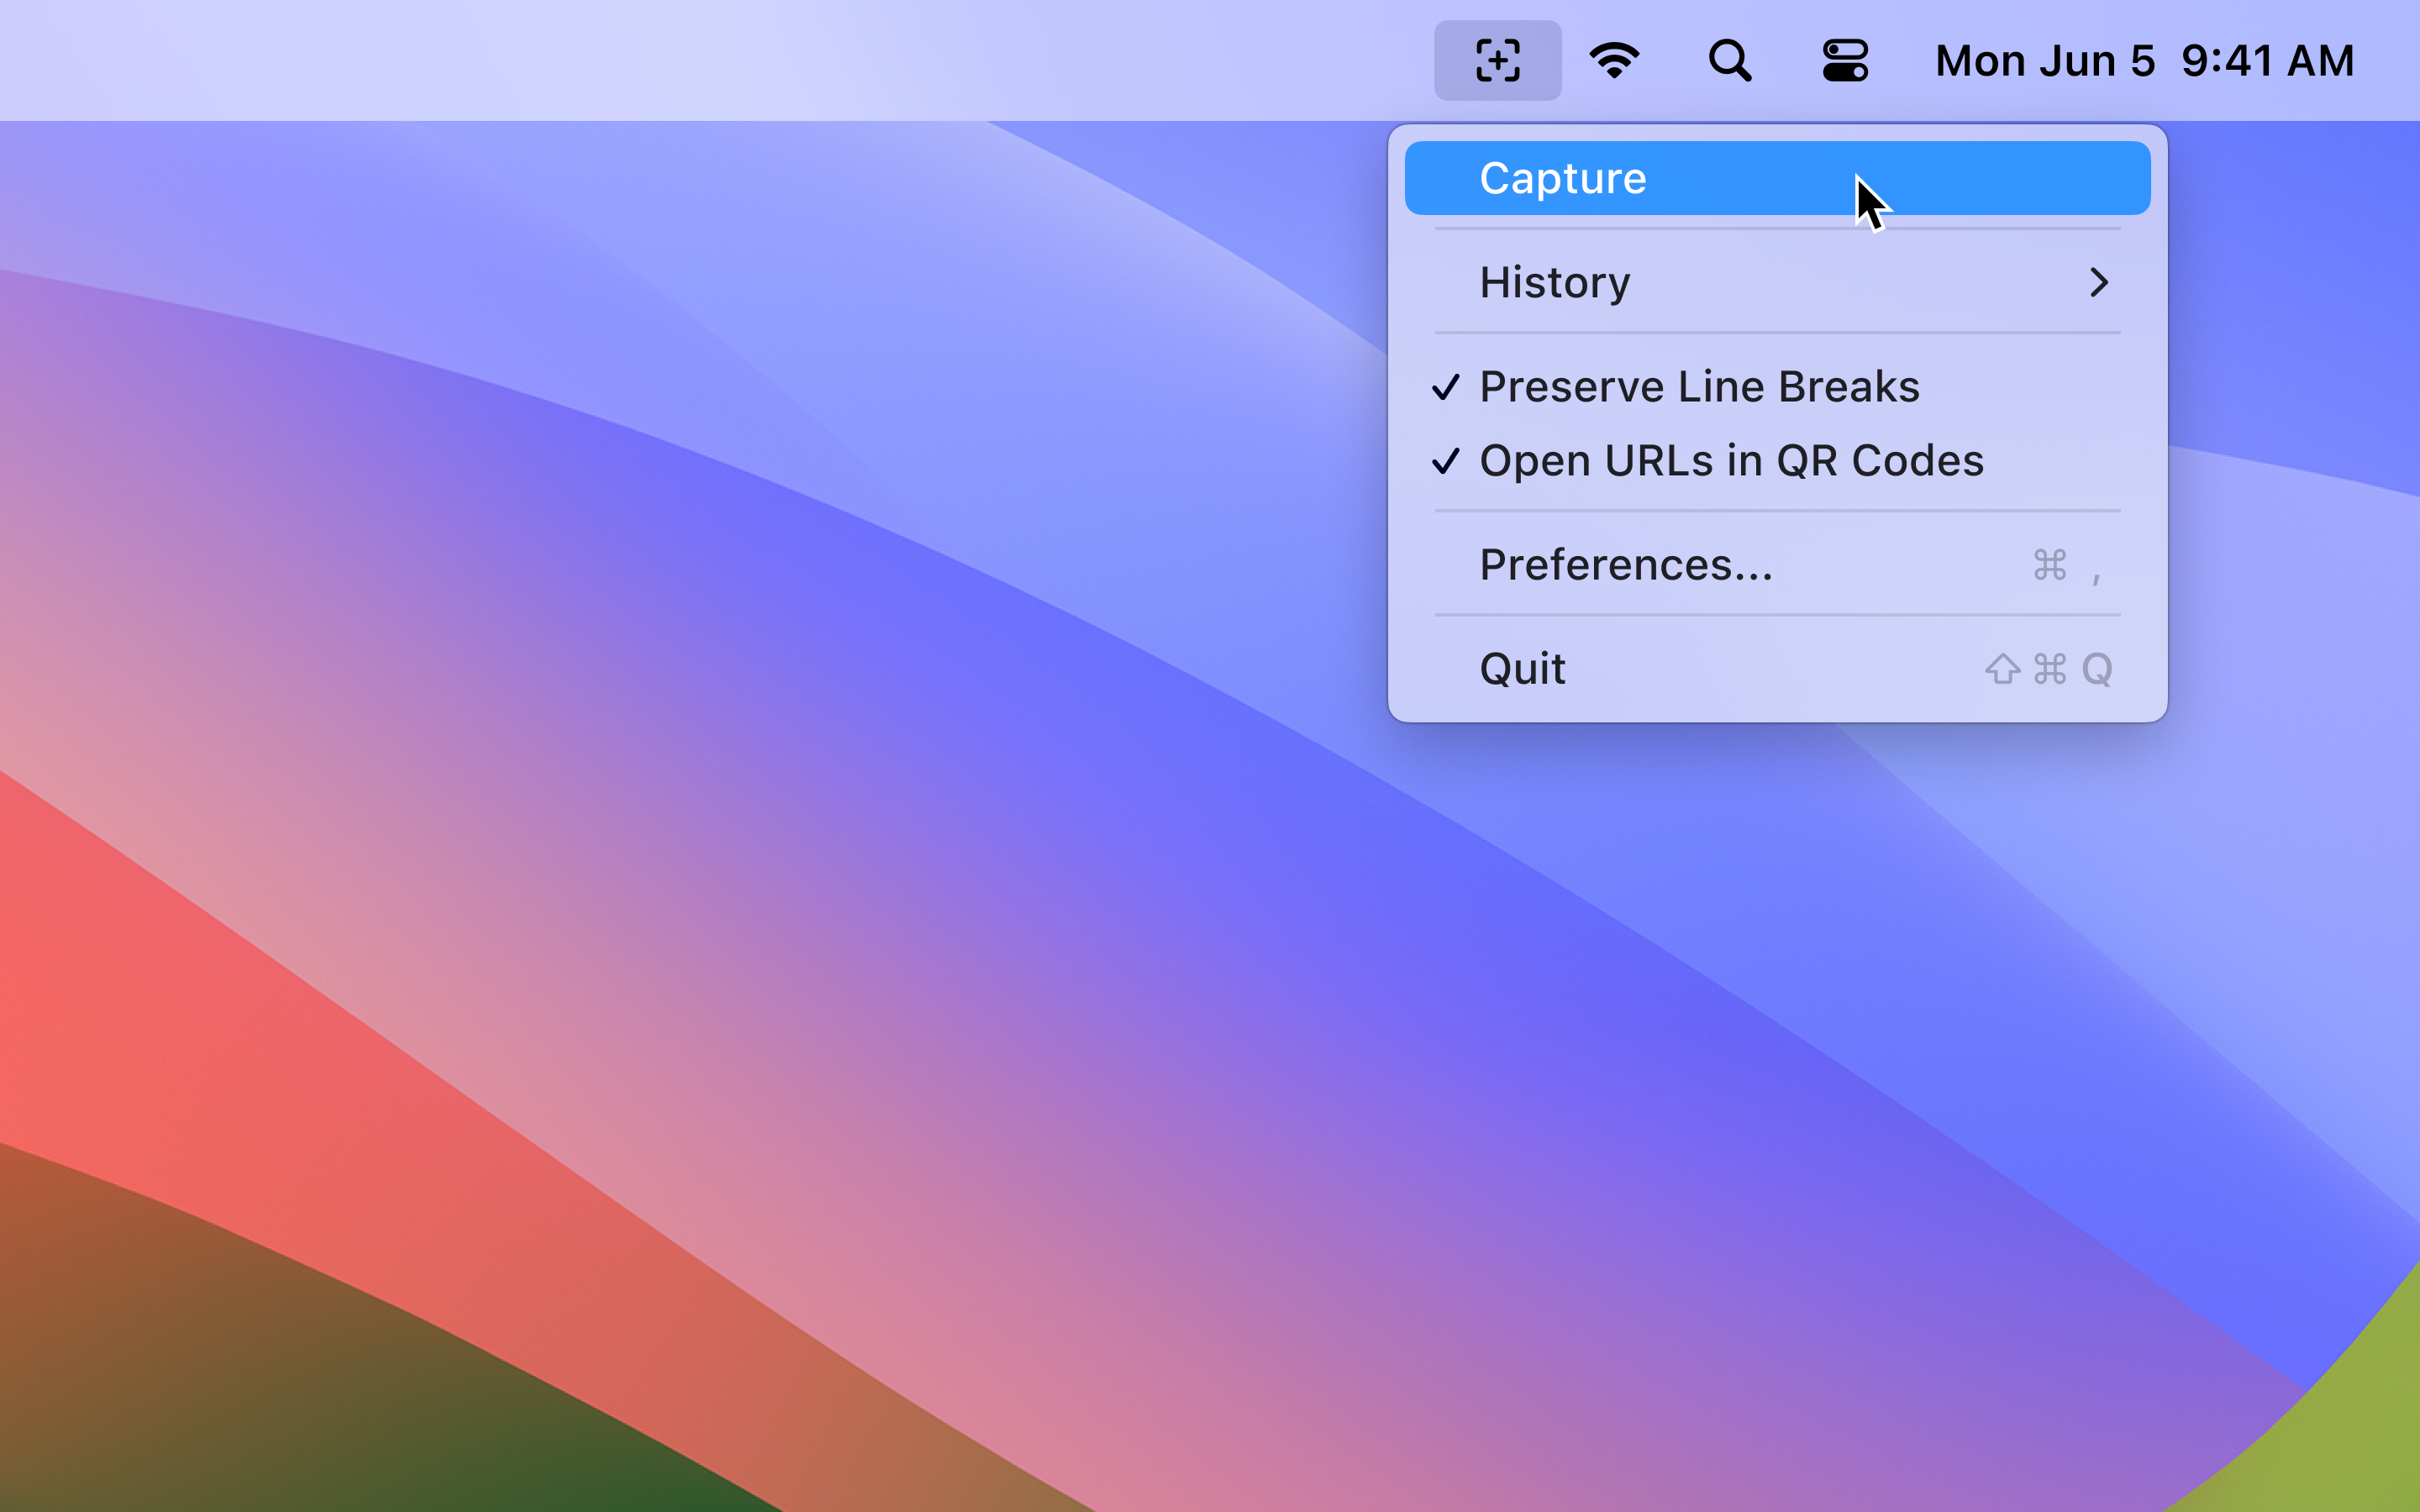Toggle Preserve Line Breaks option
Viewport: 2420px width, 1512px height.
[1777, 386]
